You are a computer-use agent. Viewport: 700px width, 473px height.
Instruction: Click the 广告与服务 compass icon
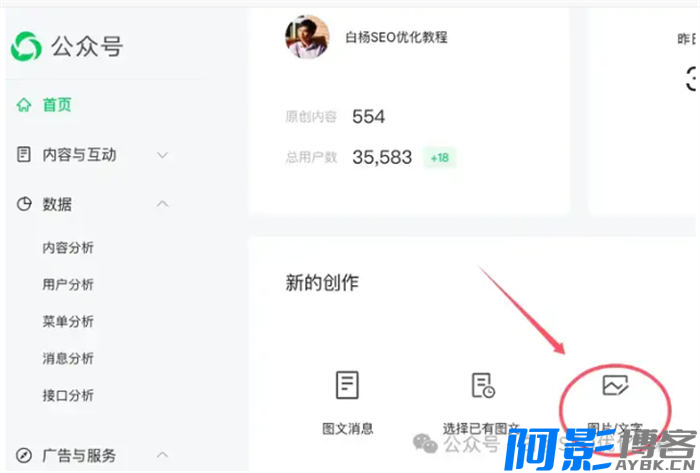24,456
